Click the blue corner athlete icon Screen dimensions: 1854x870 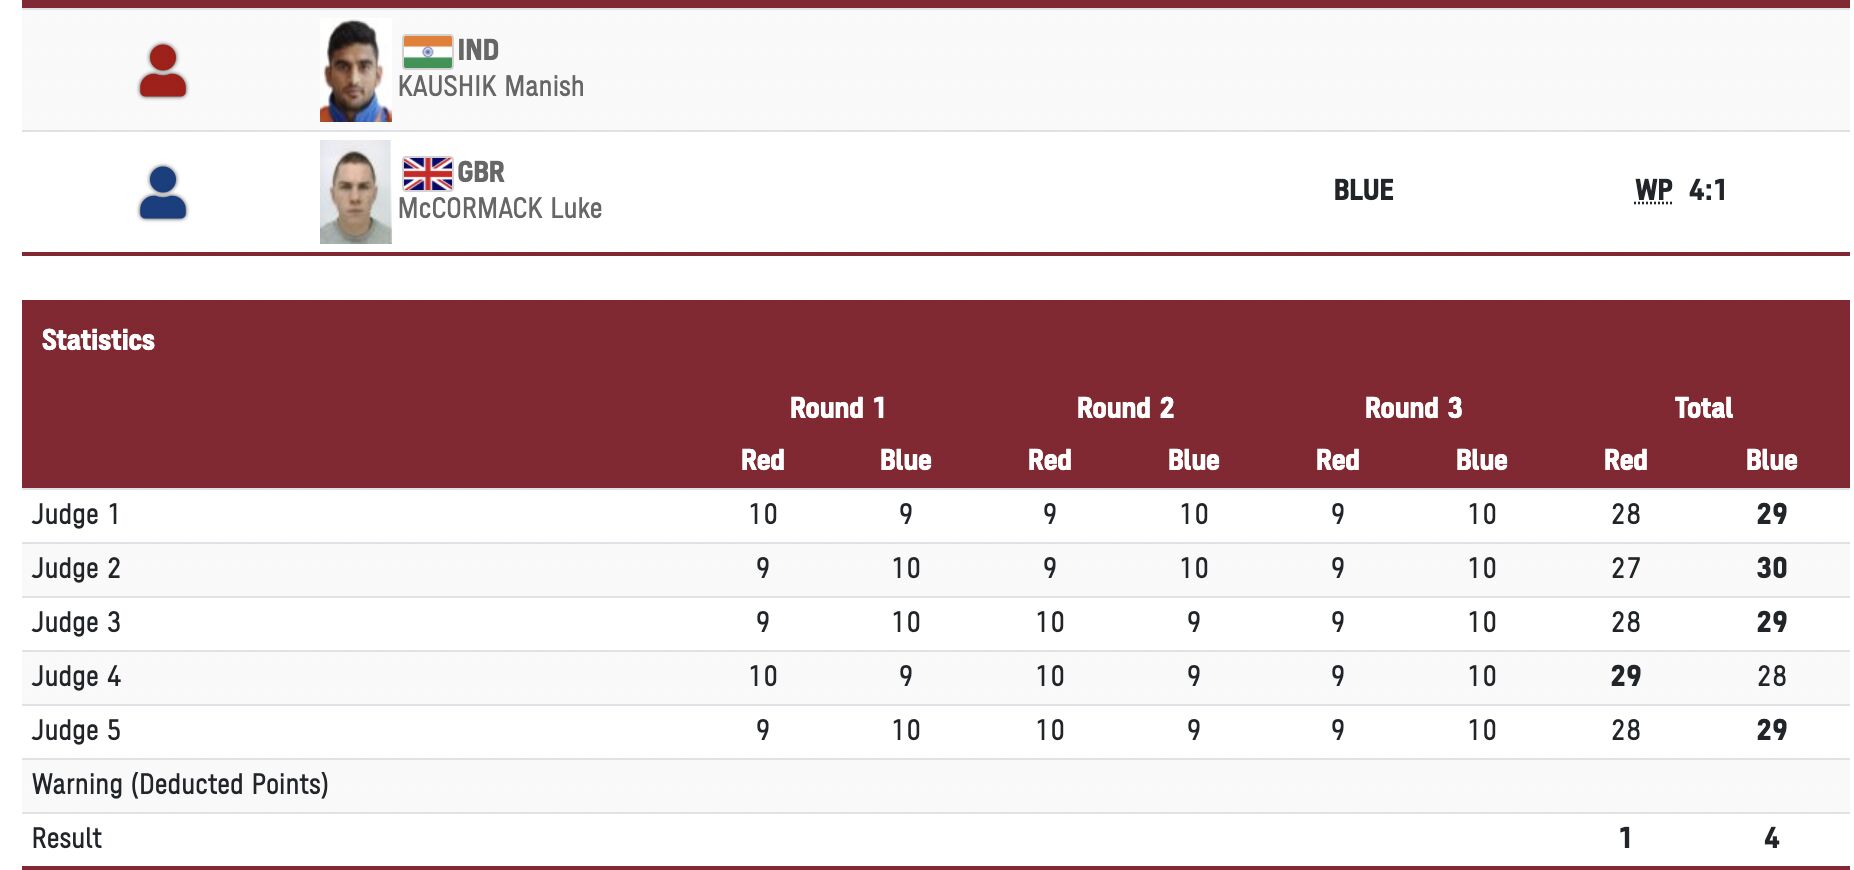(163, 193)
